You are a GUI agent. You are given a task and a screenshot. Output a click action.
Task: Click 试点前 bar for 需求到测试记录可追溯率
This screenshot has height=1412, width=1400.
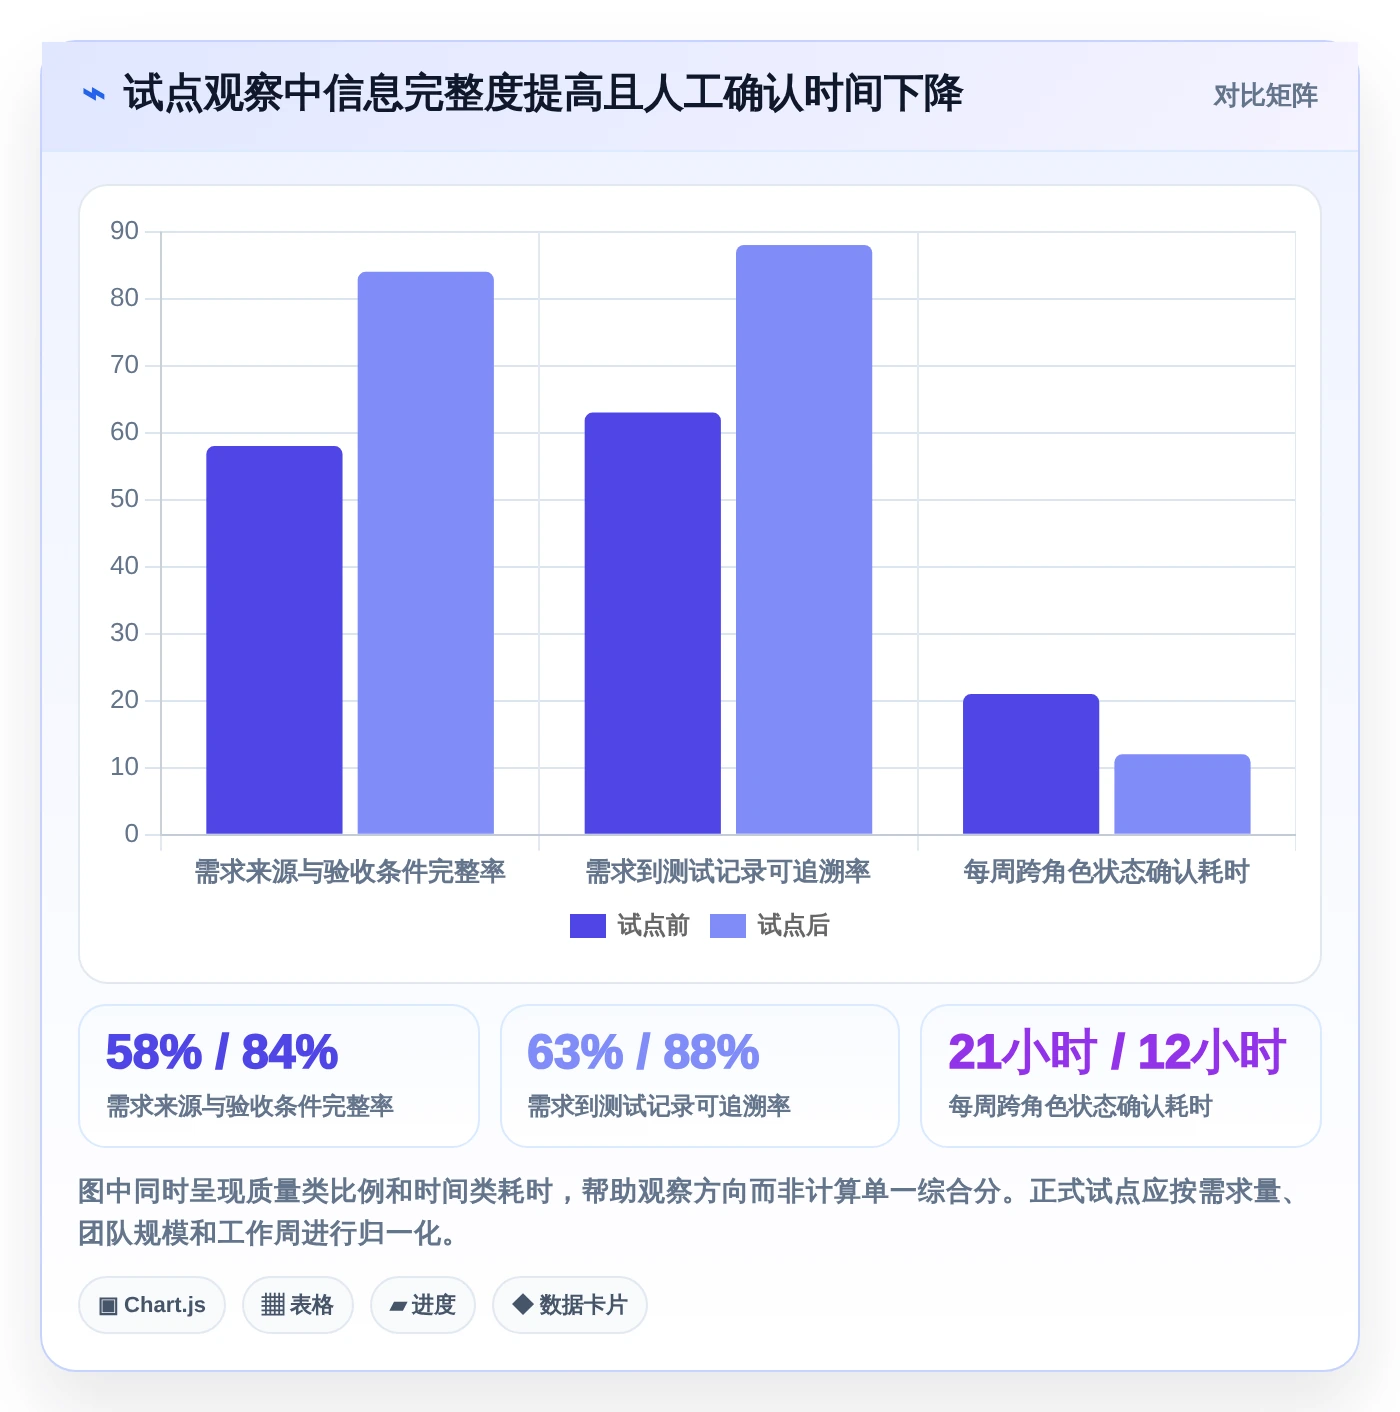pyautogui.click(x=653, y=623)
